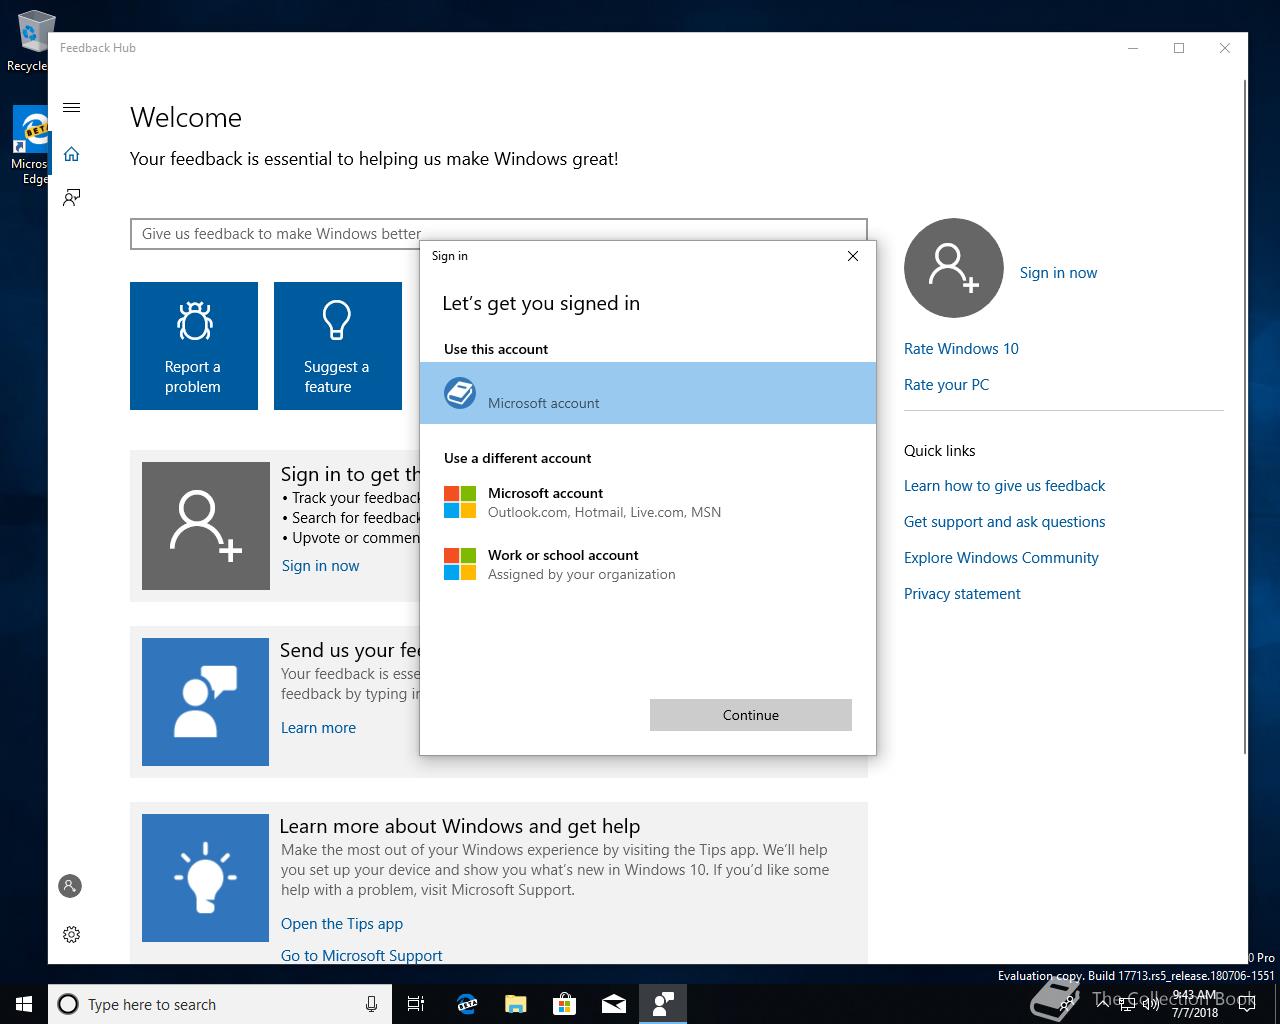1280x1024 pixels.
Task: Click Sign in now in sign-in card
Action: [x=320, y=566]
